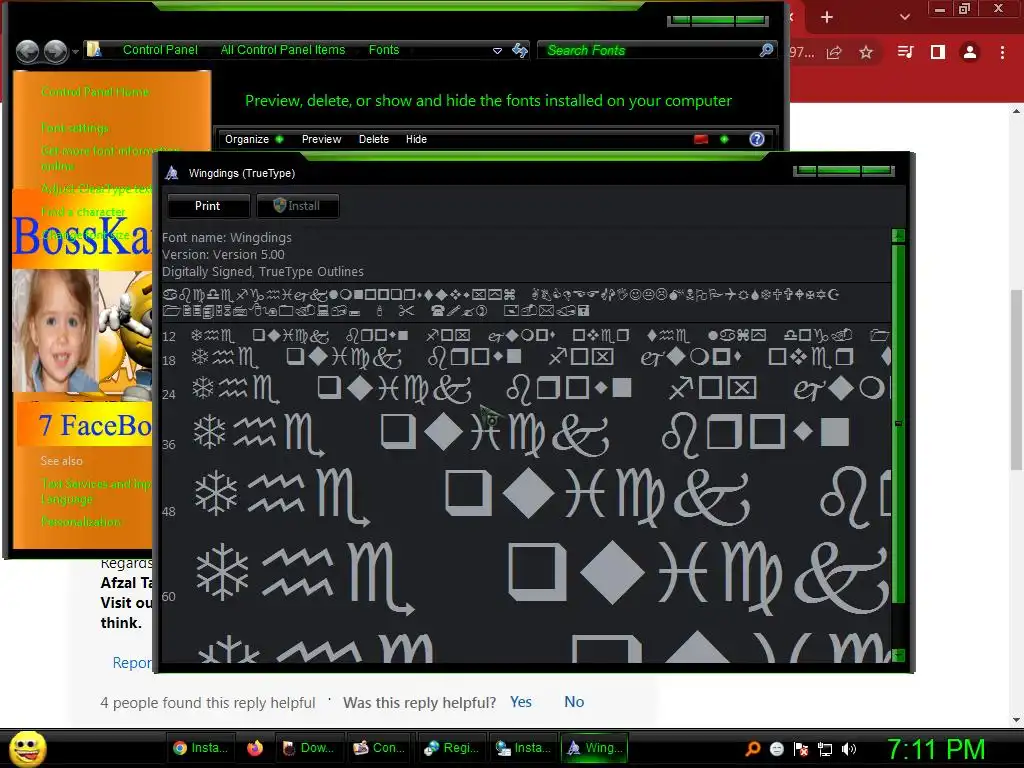Click the 7:11 PM clock

tap(936, 749)
